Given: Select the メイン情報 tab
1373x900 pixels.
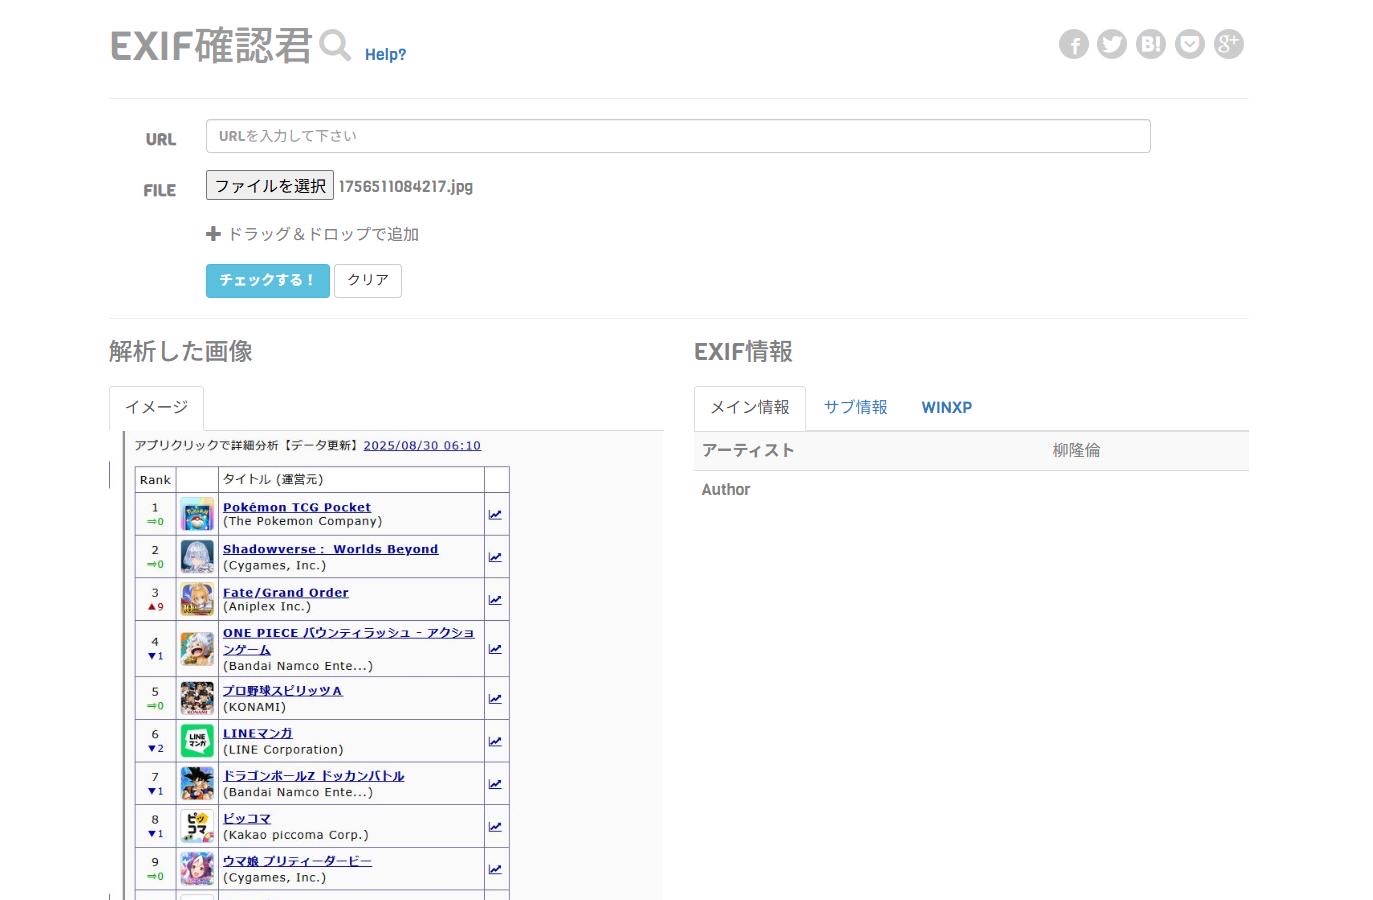Looking at the screenshot, I should (x=749, y=408).
